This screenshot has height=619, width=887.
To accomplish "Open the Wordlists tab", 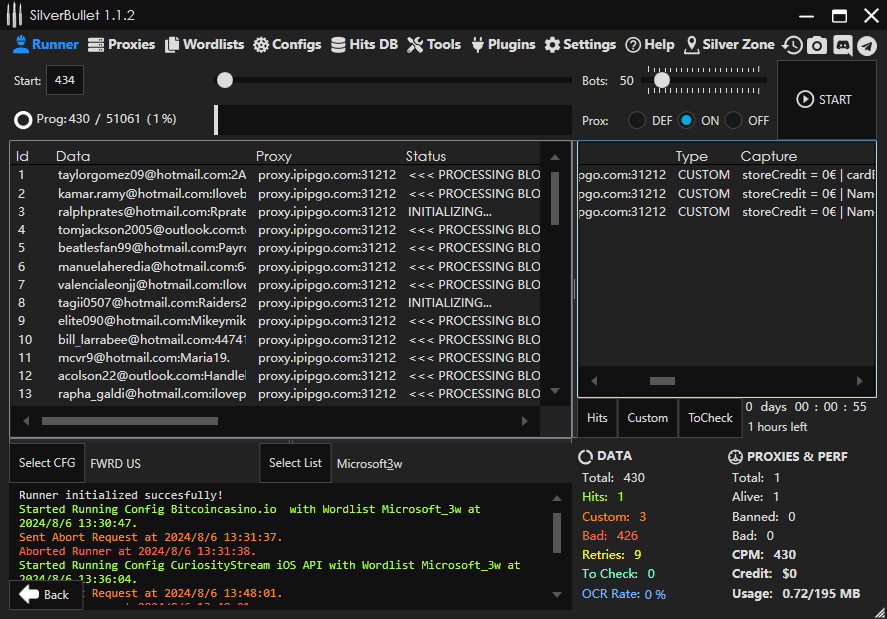I will coord(204,44).
